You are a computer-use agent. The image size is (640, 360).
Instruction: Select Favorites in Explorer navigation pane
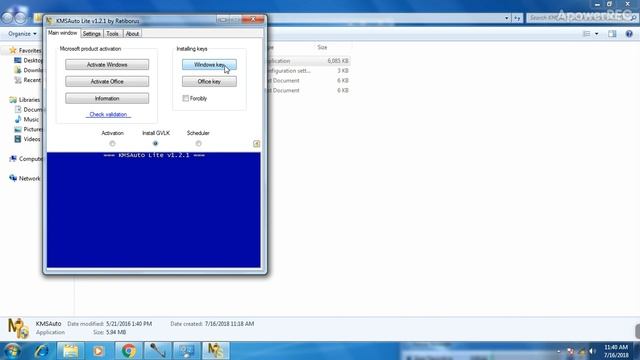click(30, 51)
